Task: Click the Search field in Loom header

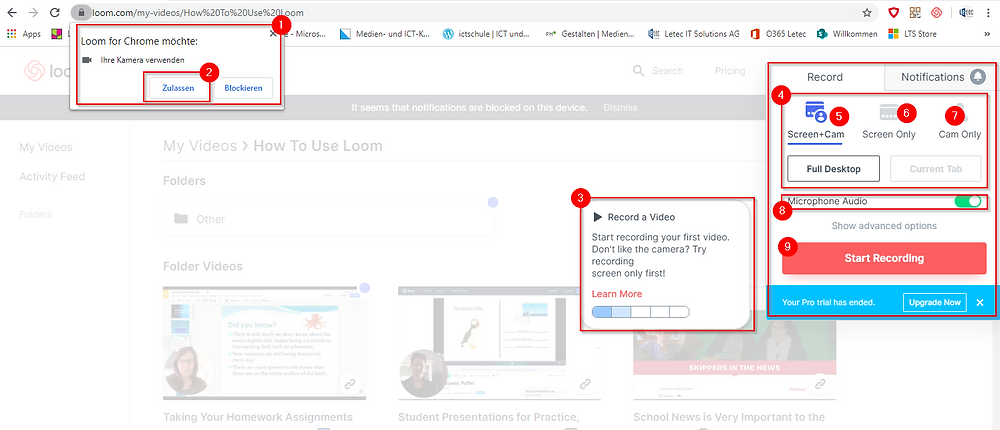Action: pyautogui.click(x=668, y=71)
